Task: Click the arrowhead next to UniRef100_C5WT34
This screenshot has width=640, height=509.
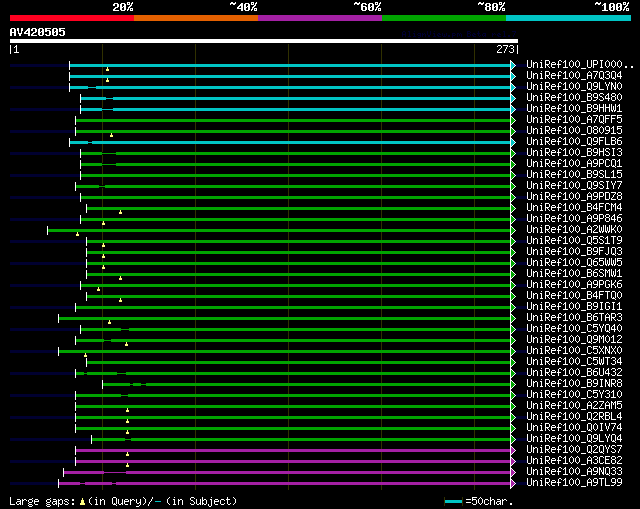Action: [x=513, y=361]
